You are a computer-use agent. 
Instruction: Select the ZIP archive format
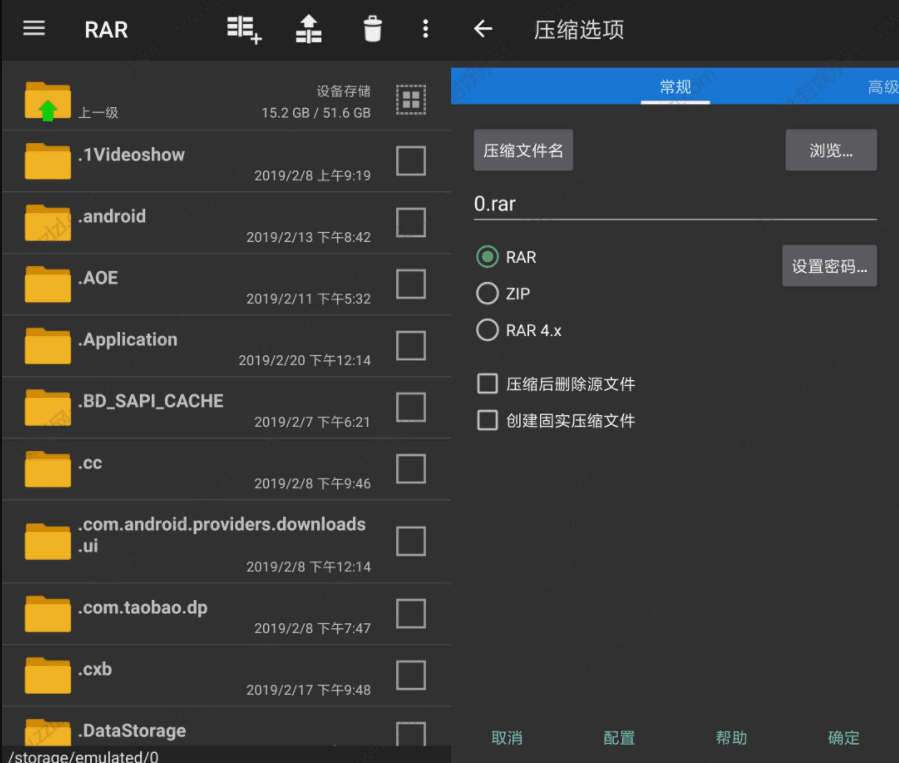click(x=487, y=294)
